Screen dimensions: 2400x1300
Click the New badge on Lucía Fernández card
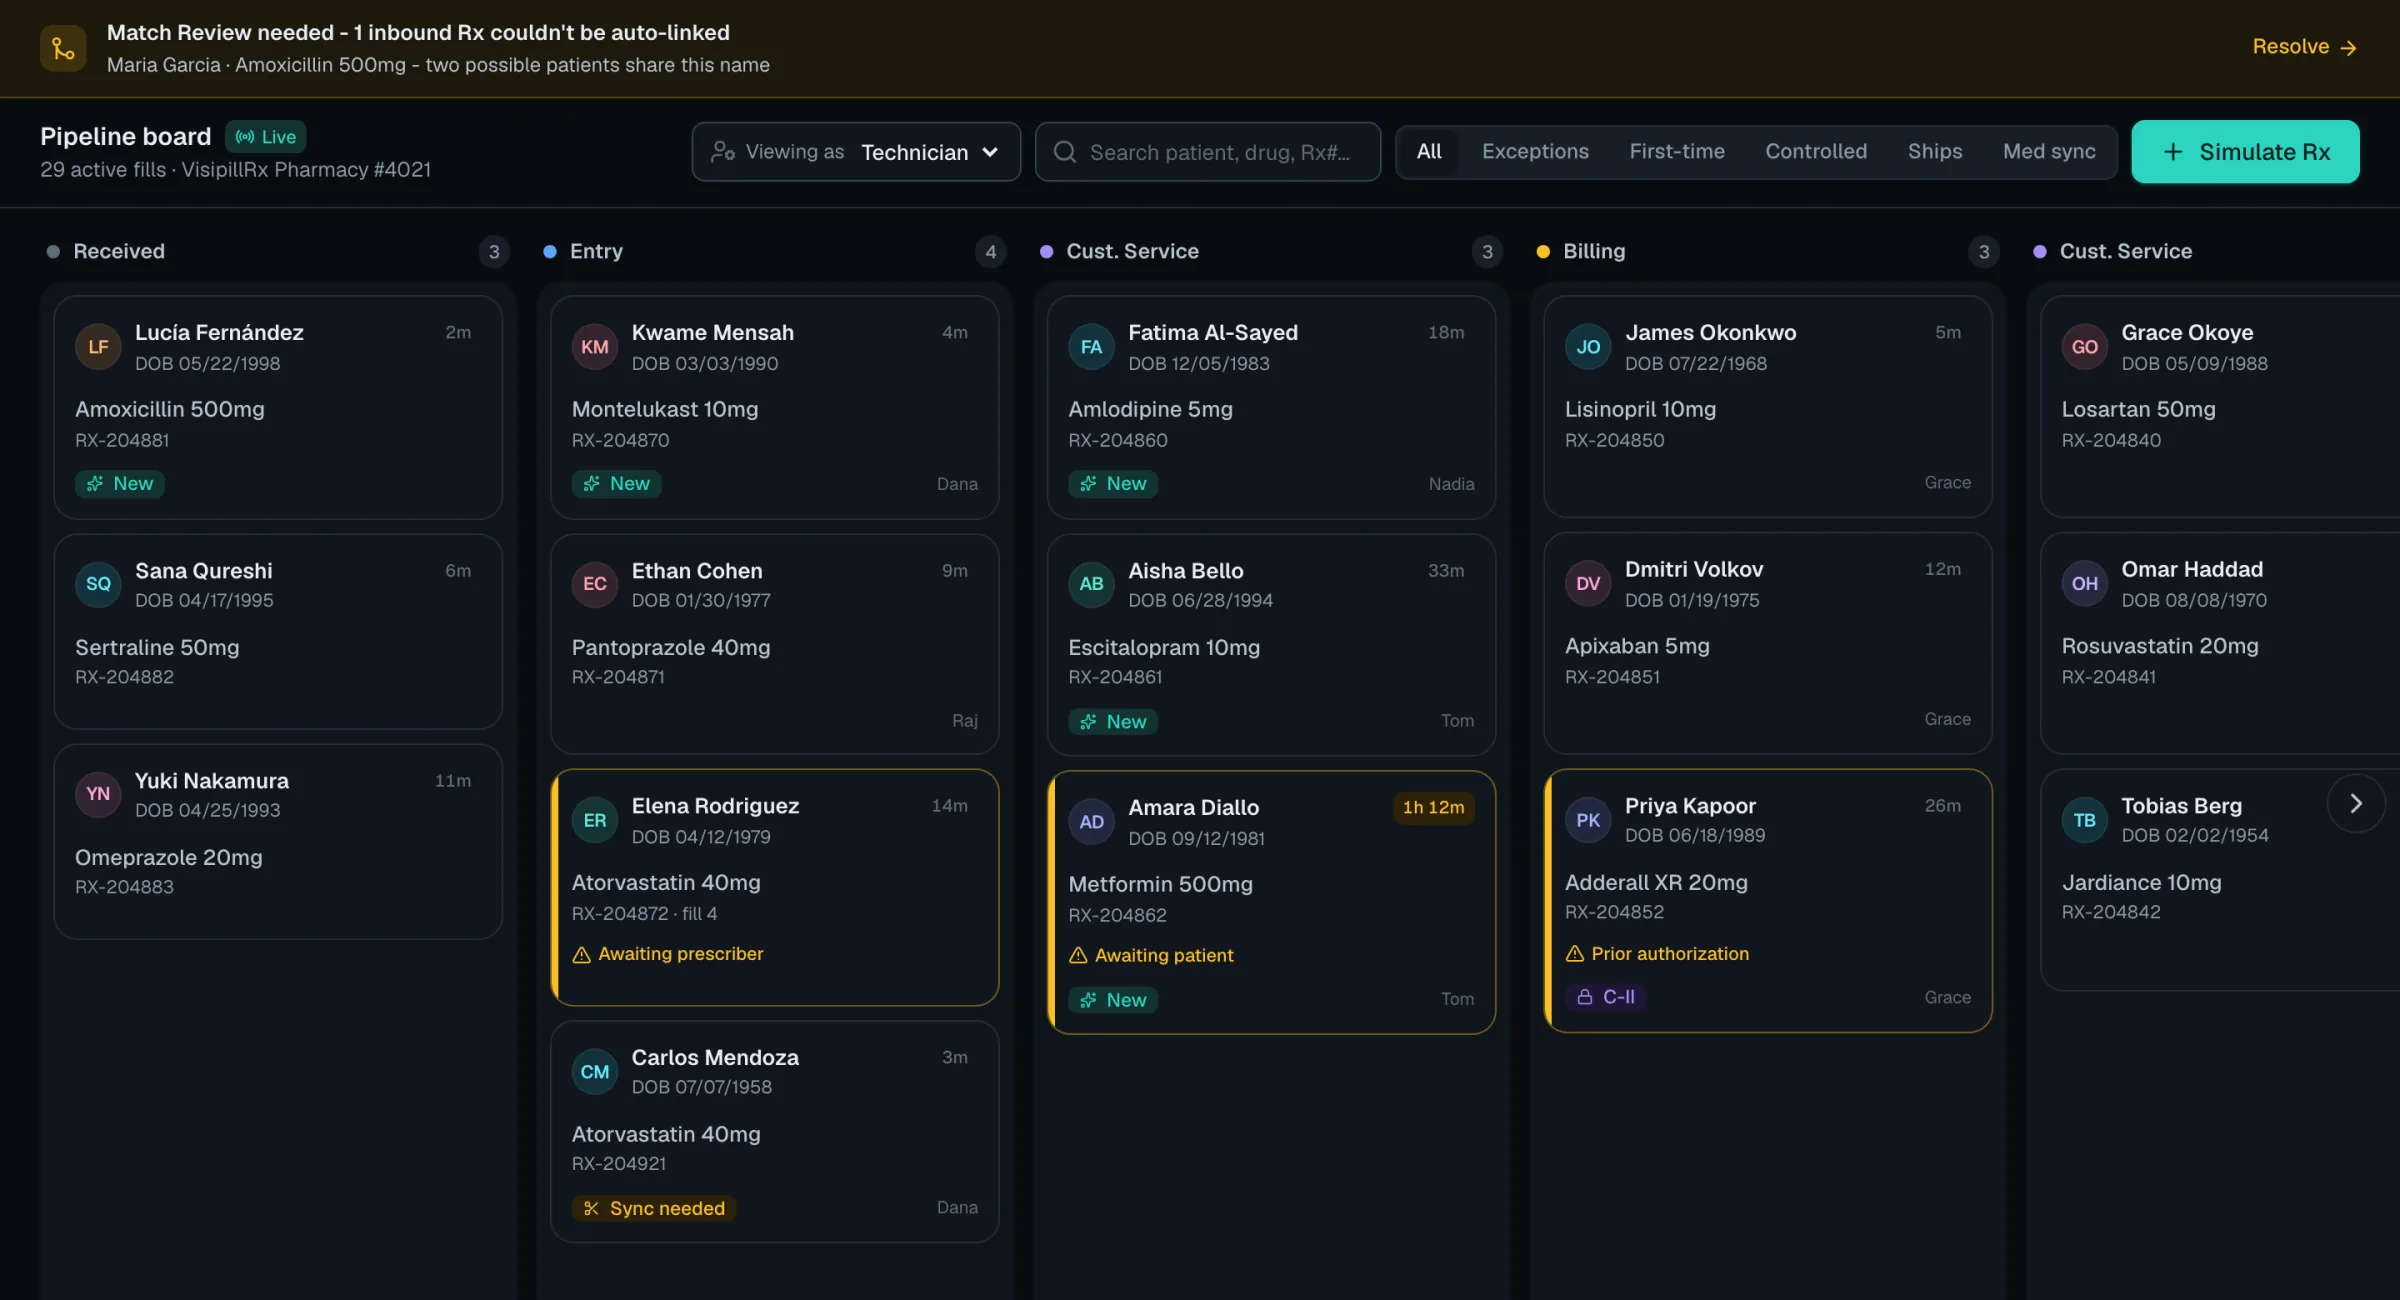click(x=120, y=484)
